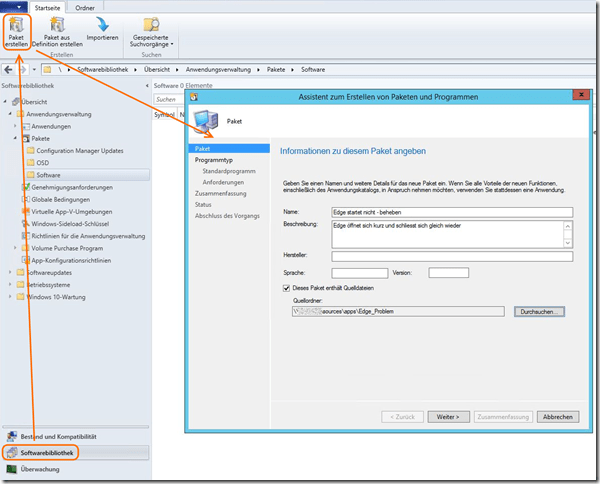Click the Durchsuchen button
600x484 pixels.
pos(541,311)
